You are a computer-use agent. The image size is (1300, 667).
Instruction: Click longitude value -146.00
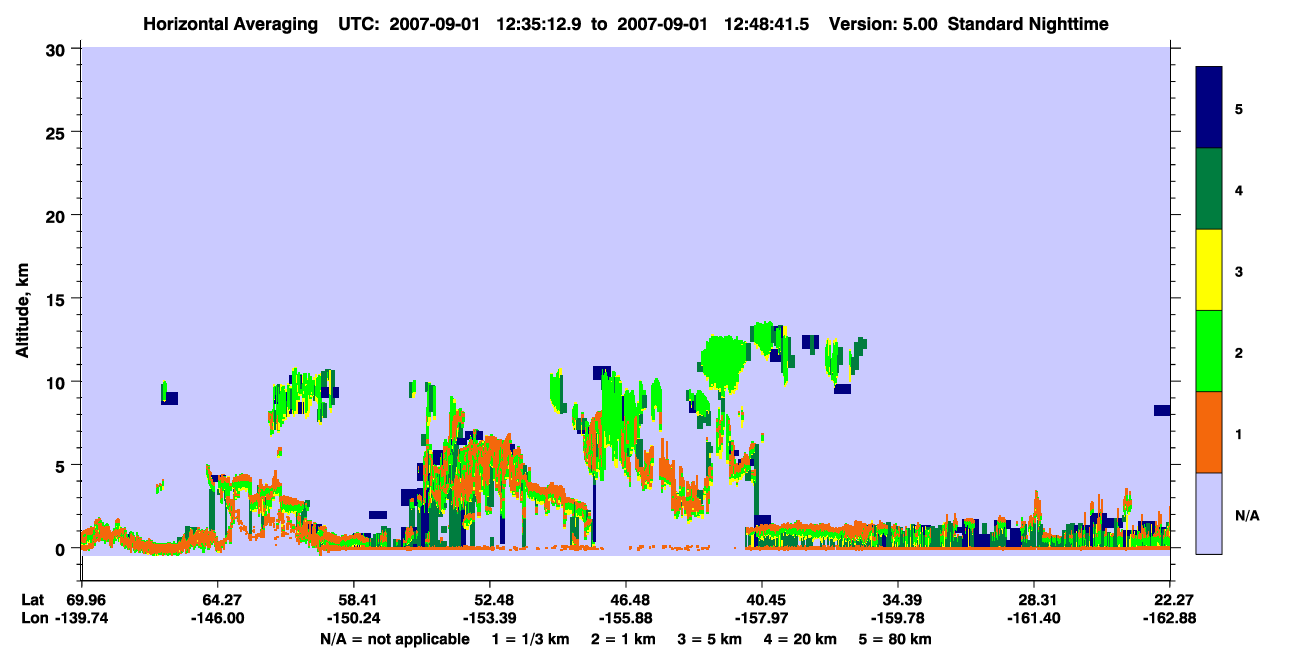click(217, 618)
